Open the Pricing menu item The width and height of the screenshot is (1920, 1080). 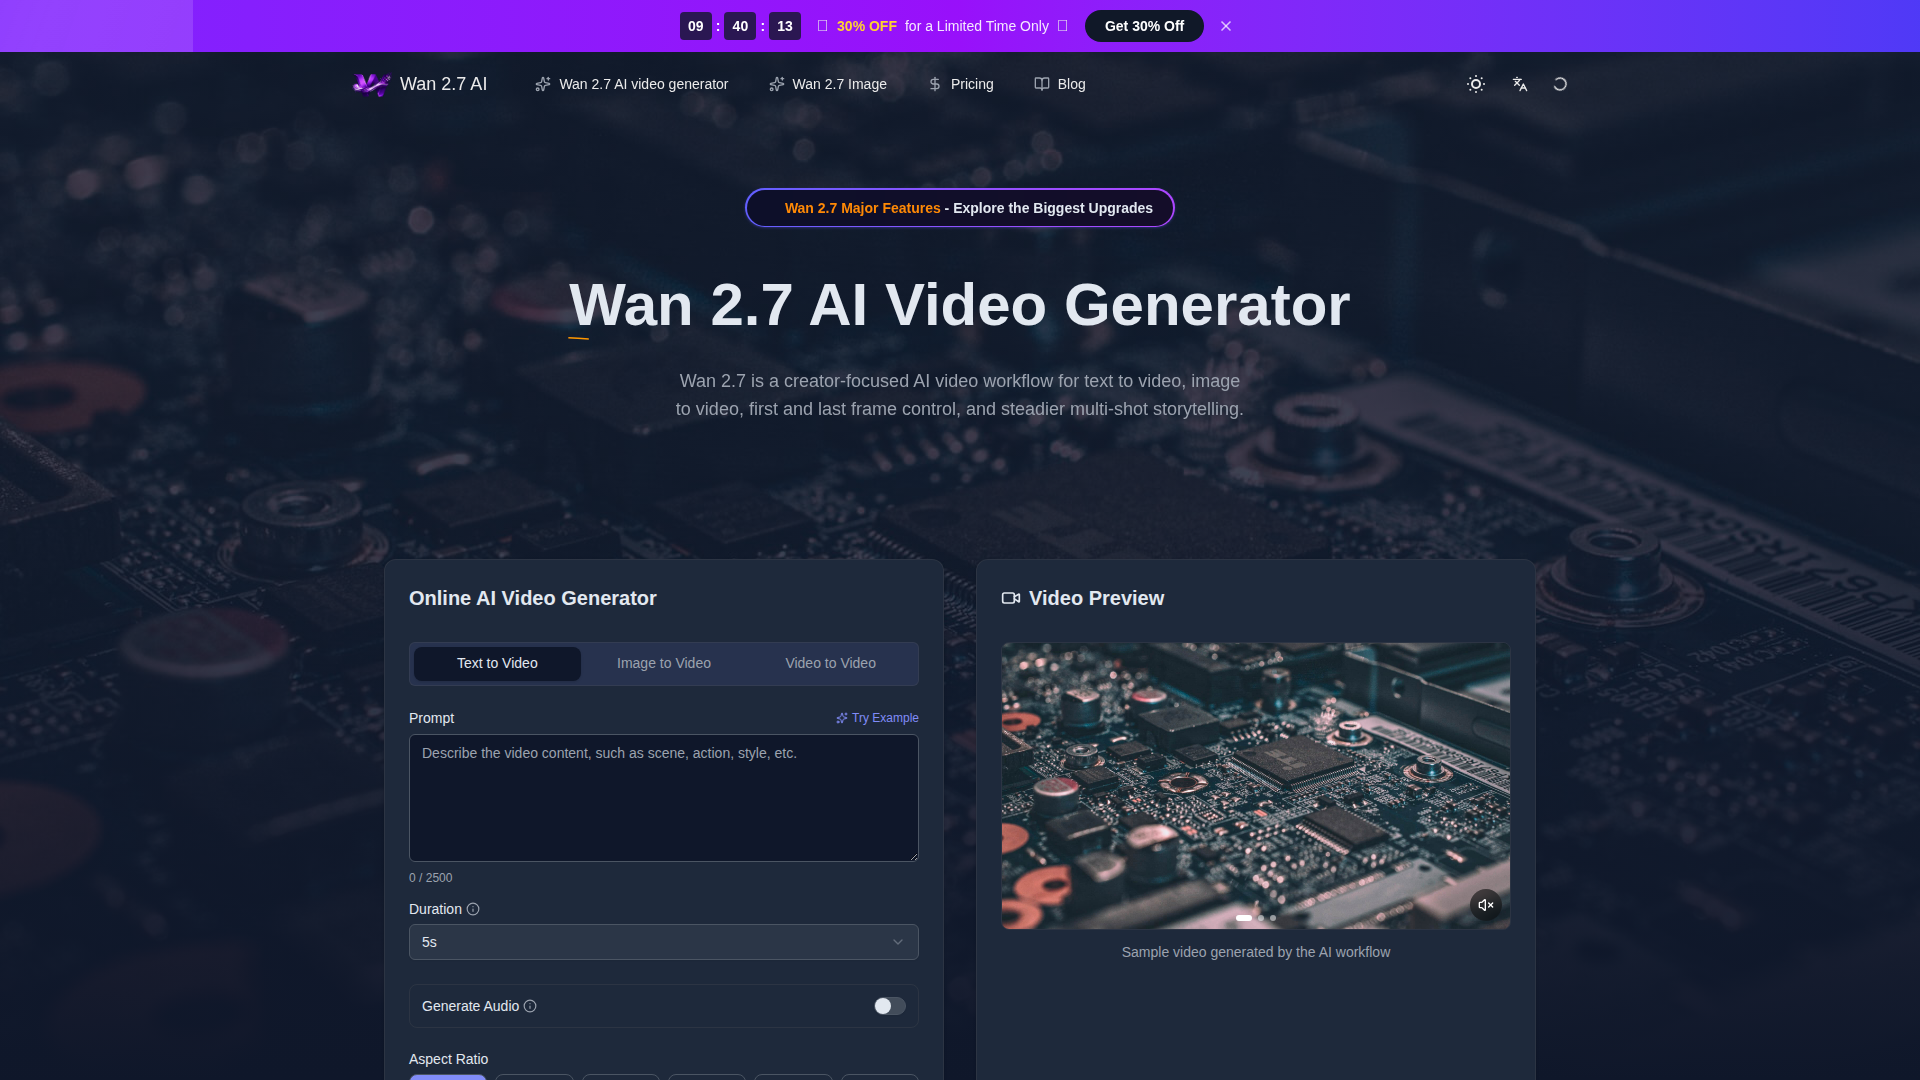tap(961, 84)
